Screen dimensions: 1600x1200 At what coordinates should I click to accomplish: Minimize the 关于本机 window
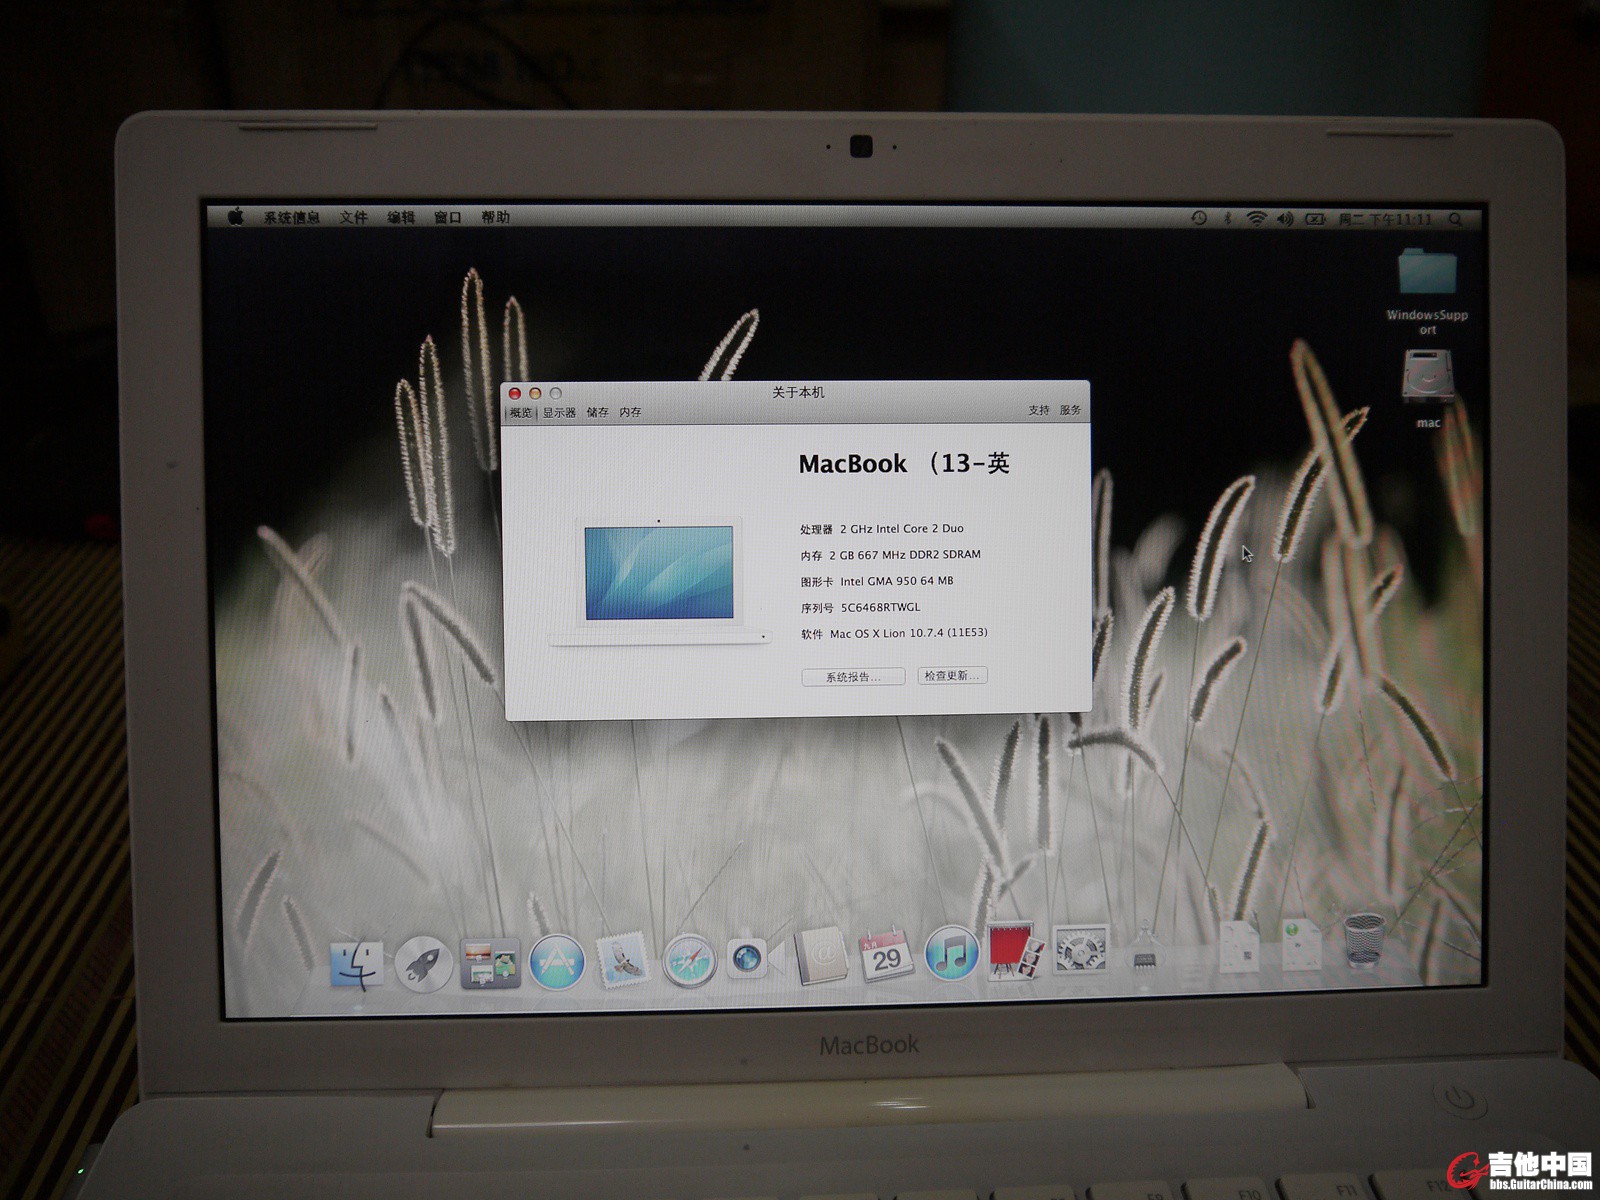535,394
